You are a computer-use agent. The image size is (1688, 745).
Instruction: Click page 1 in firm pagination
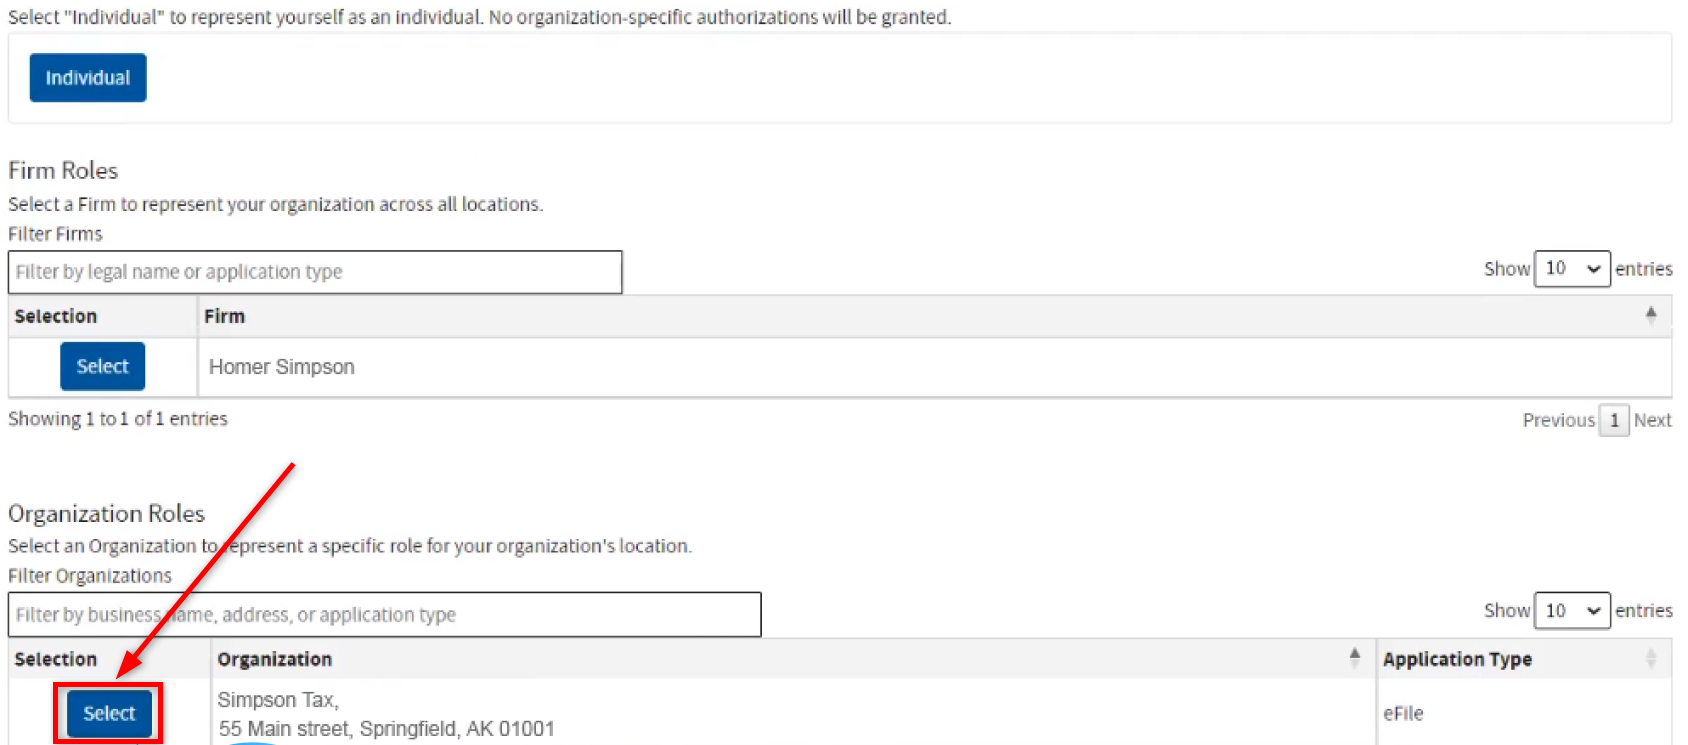(x=1614, y=420)
